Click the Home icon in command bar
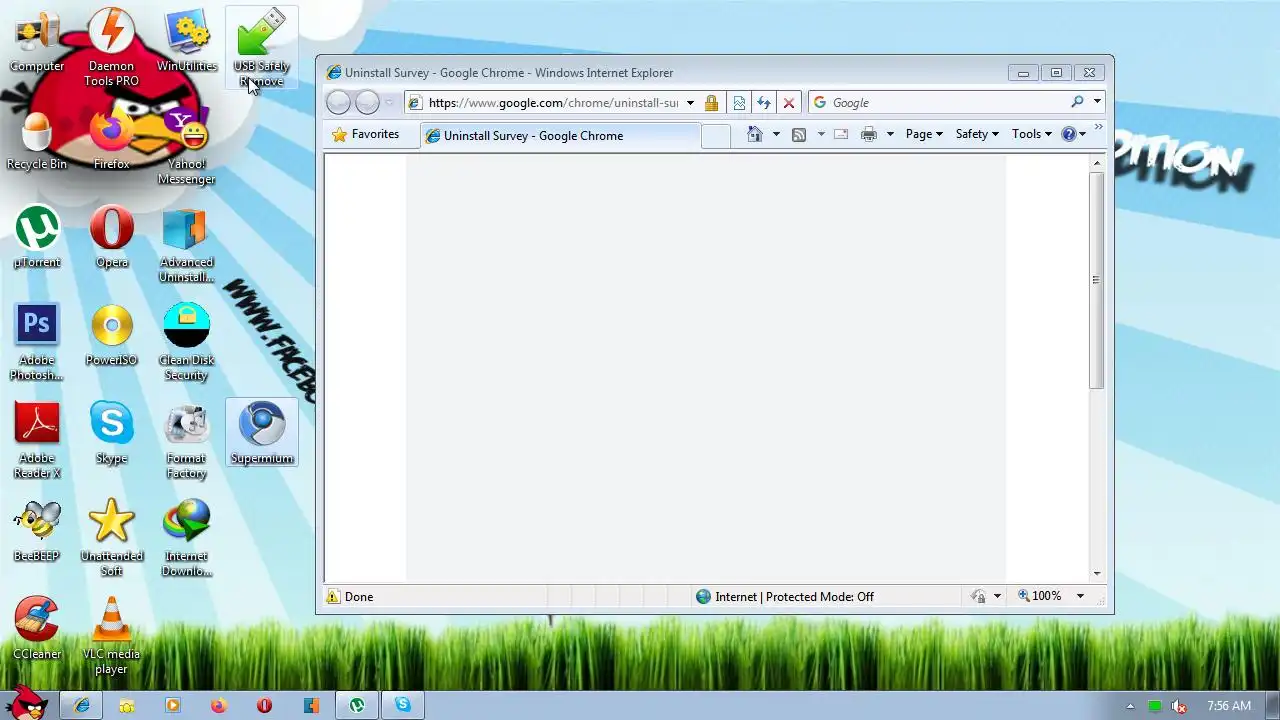 pyautogui.click(x=755, y=134)
